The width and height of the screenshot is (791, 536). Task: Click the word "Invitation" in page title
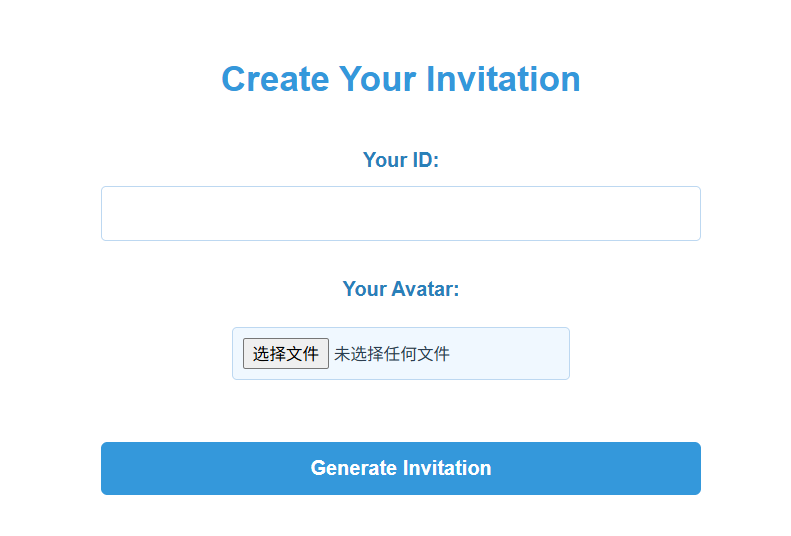503,79
